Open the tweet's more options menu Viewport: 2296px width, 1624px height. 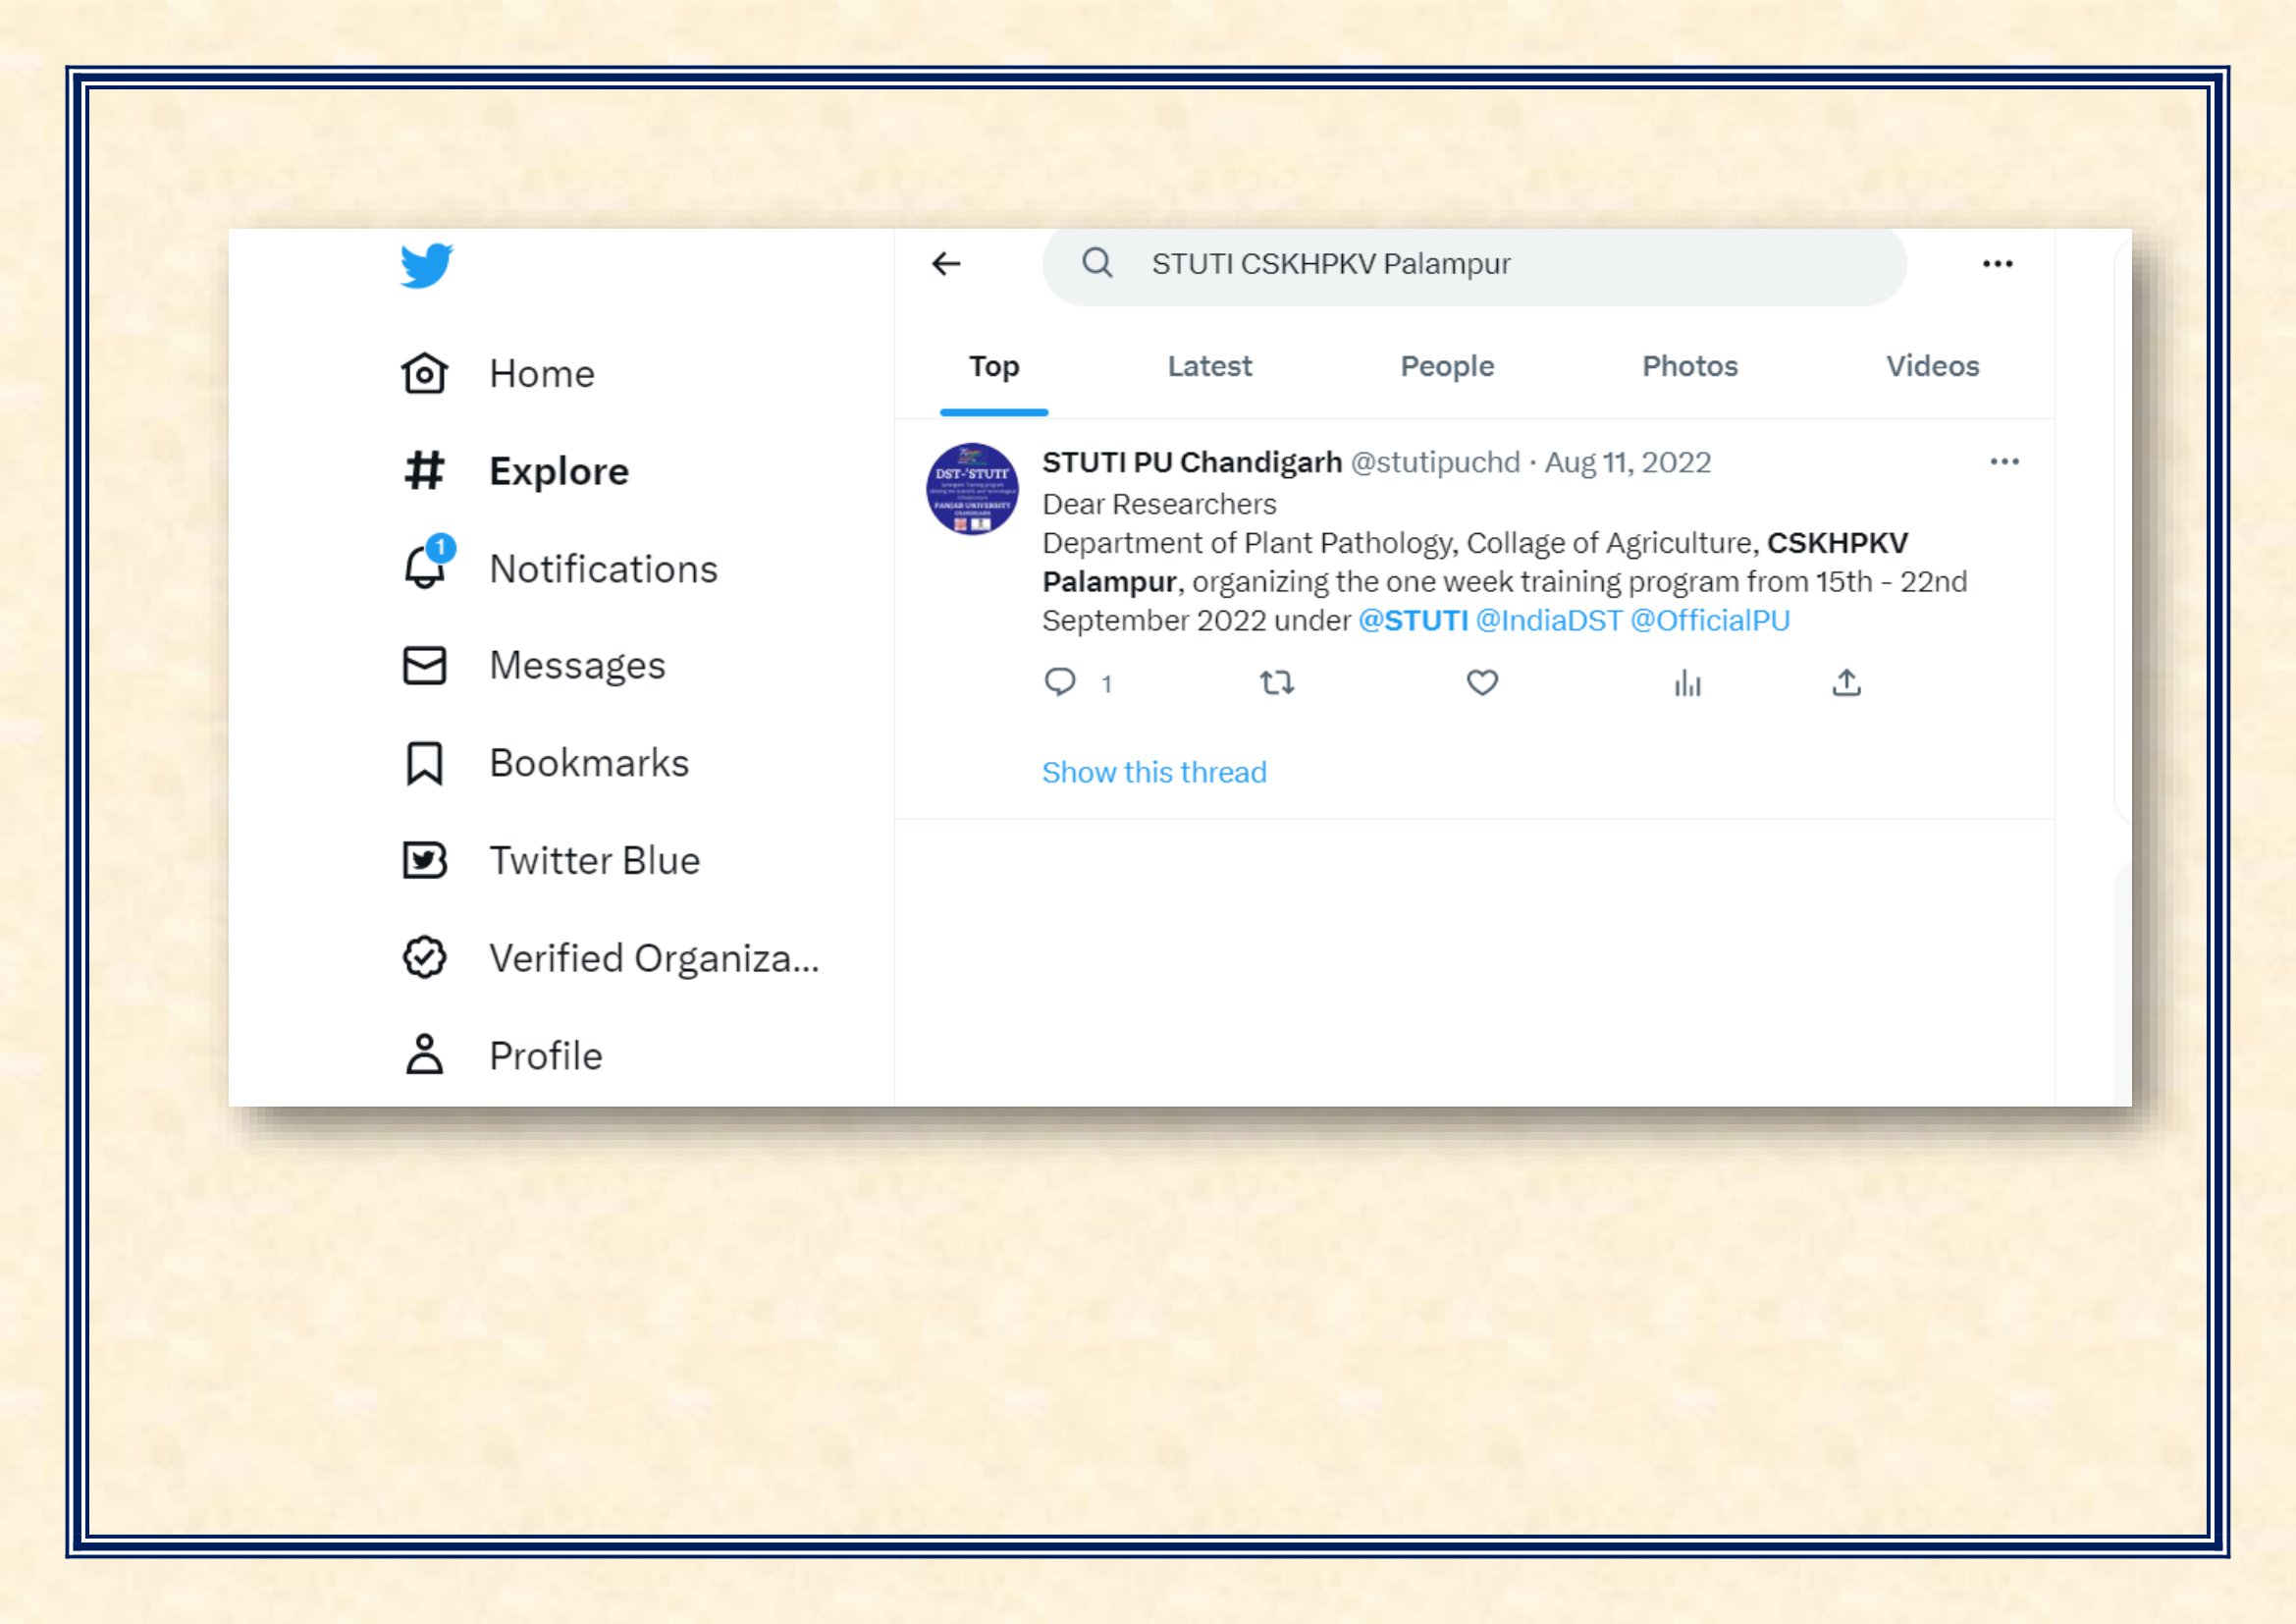[2004, 462]
